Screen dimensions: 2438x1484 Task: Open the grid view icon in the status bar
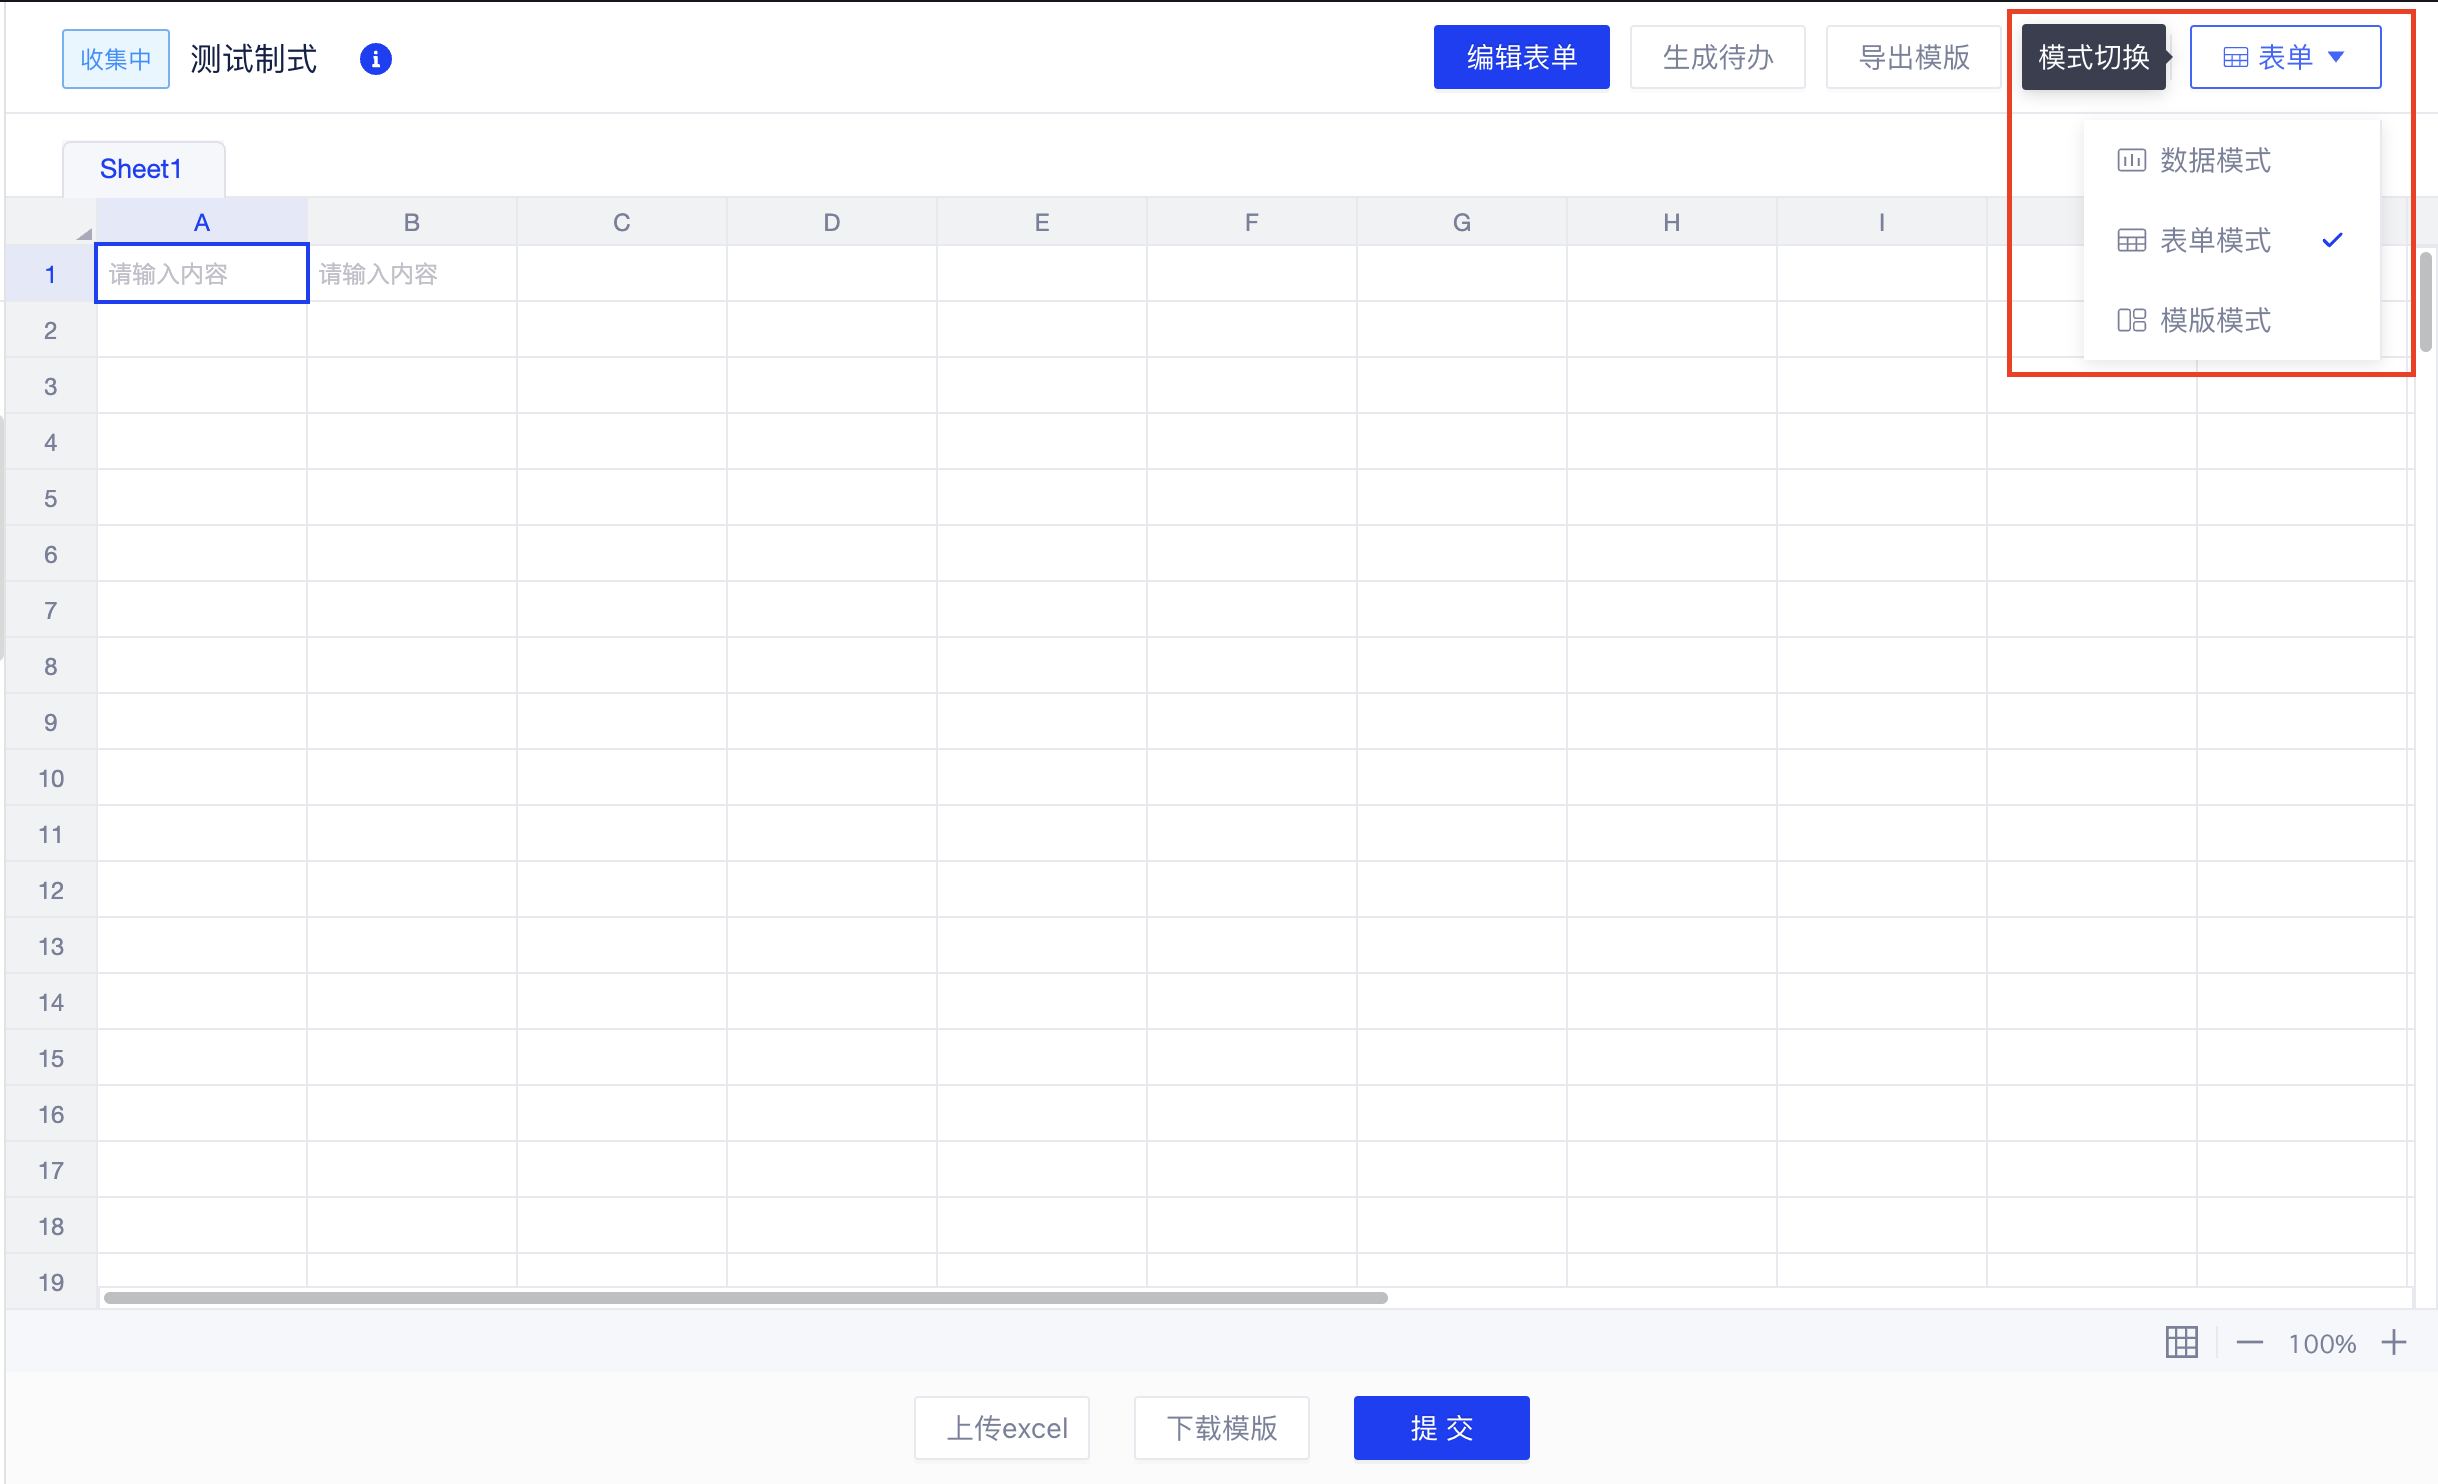click(2181, 1342)
